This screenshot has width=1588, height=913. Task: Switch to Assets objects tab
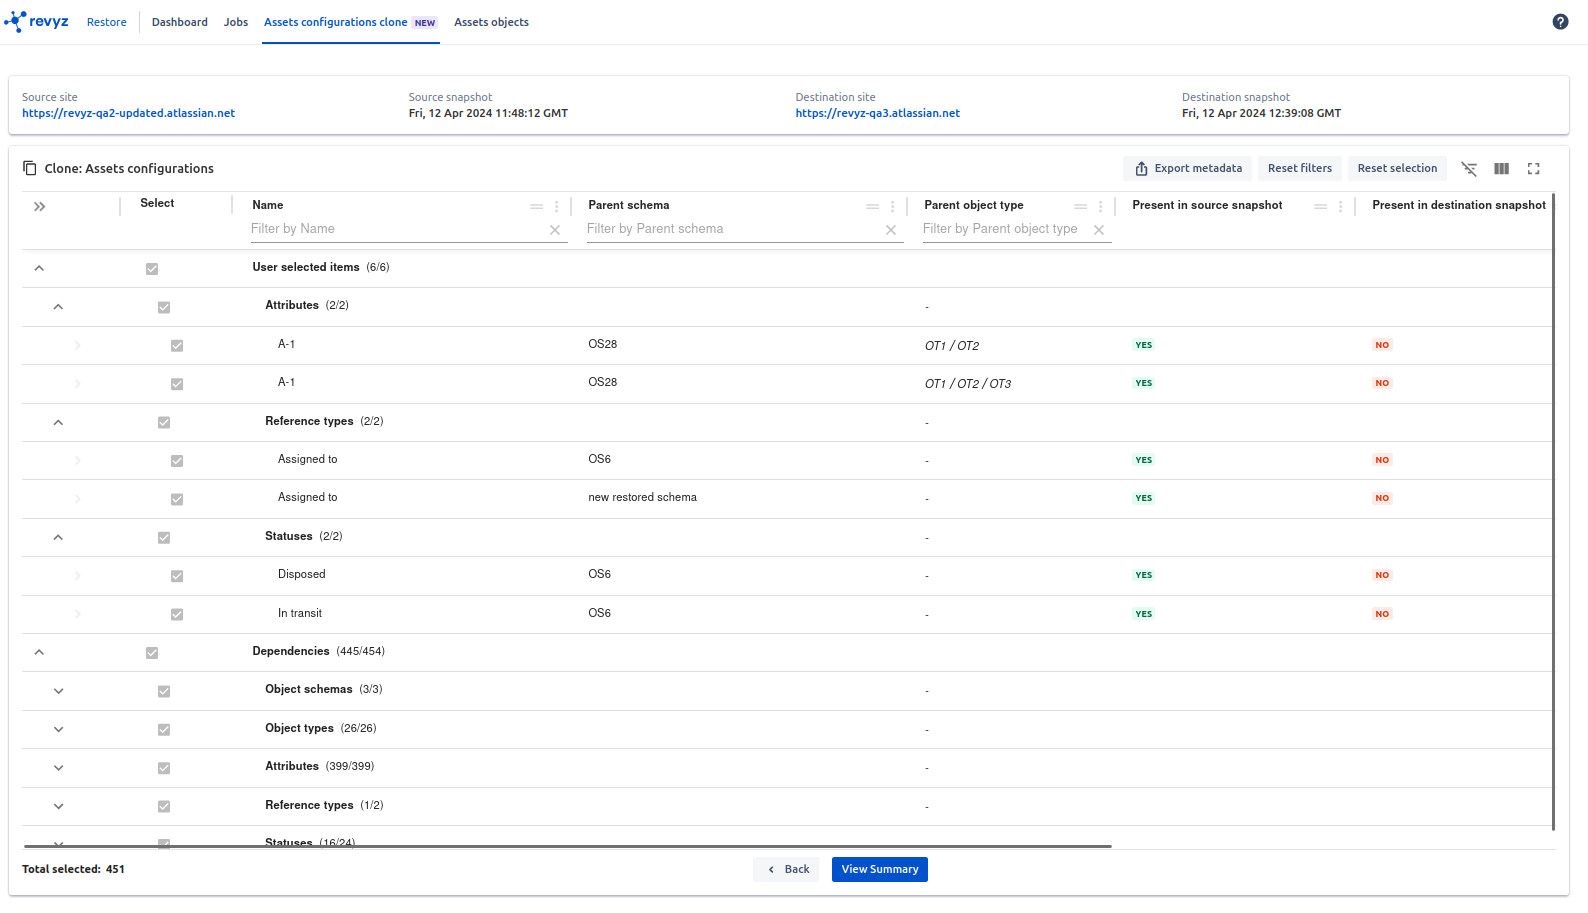491,22
